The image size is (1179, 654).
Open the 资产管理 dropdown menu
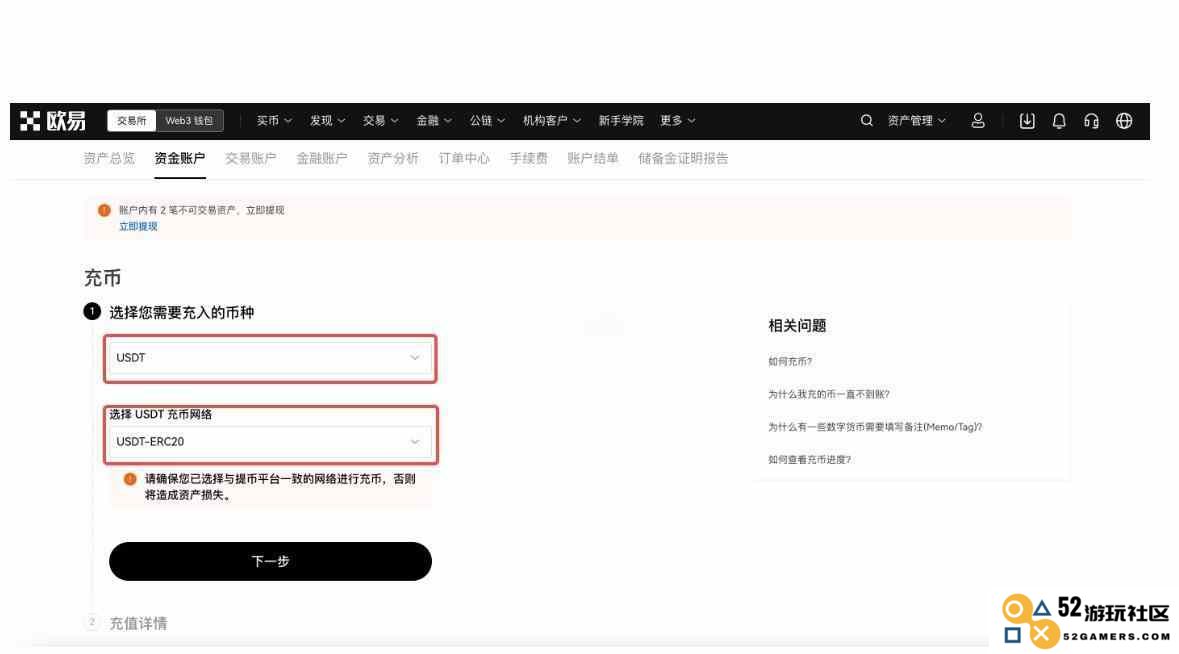917,120
